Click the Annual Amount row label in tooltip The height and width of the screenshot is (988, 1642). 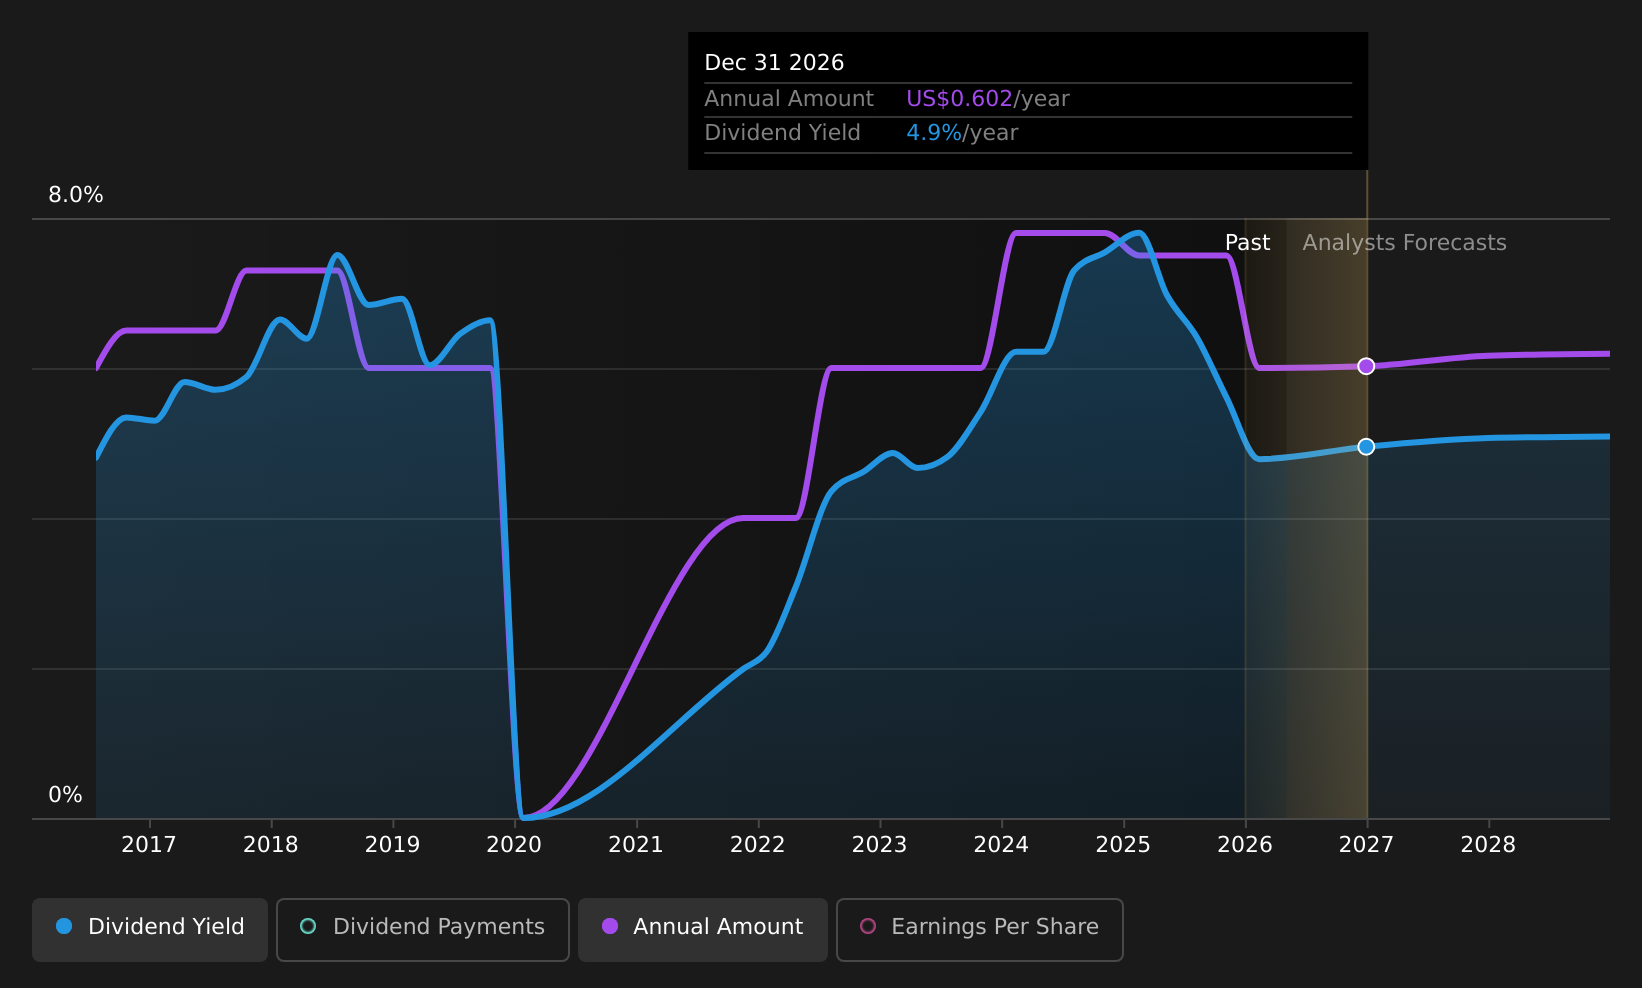tap(789, 99)
